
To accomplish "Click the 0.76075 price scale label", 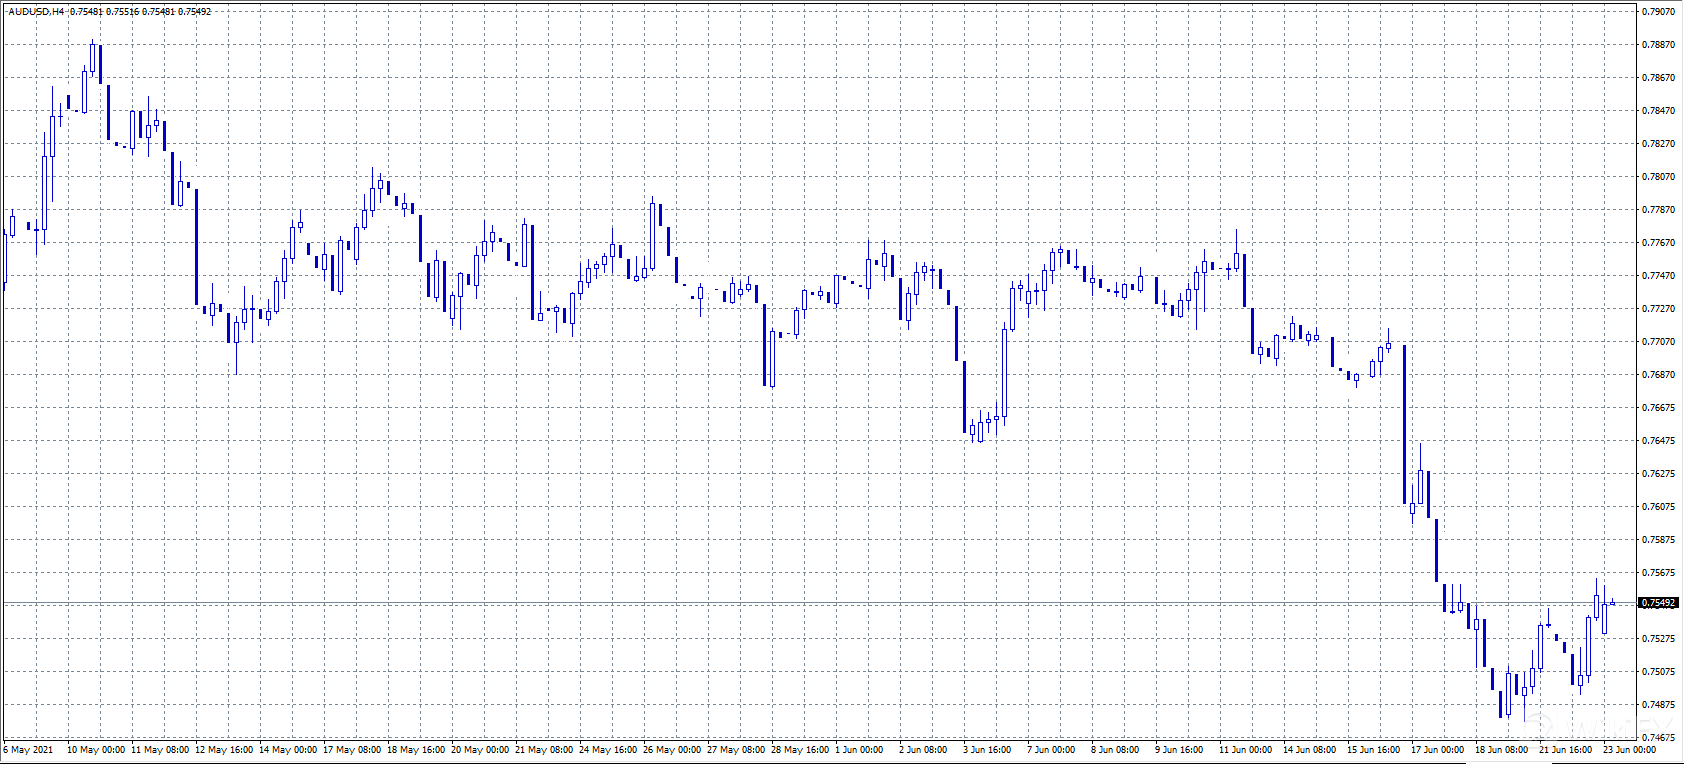I will [1658, 507].
